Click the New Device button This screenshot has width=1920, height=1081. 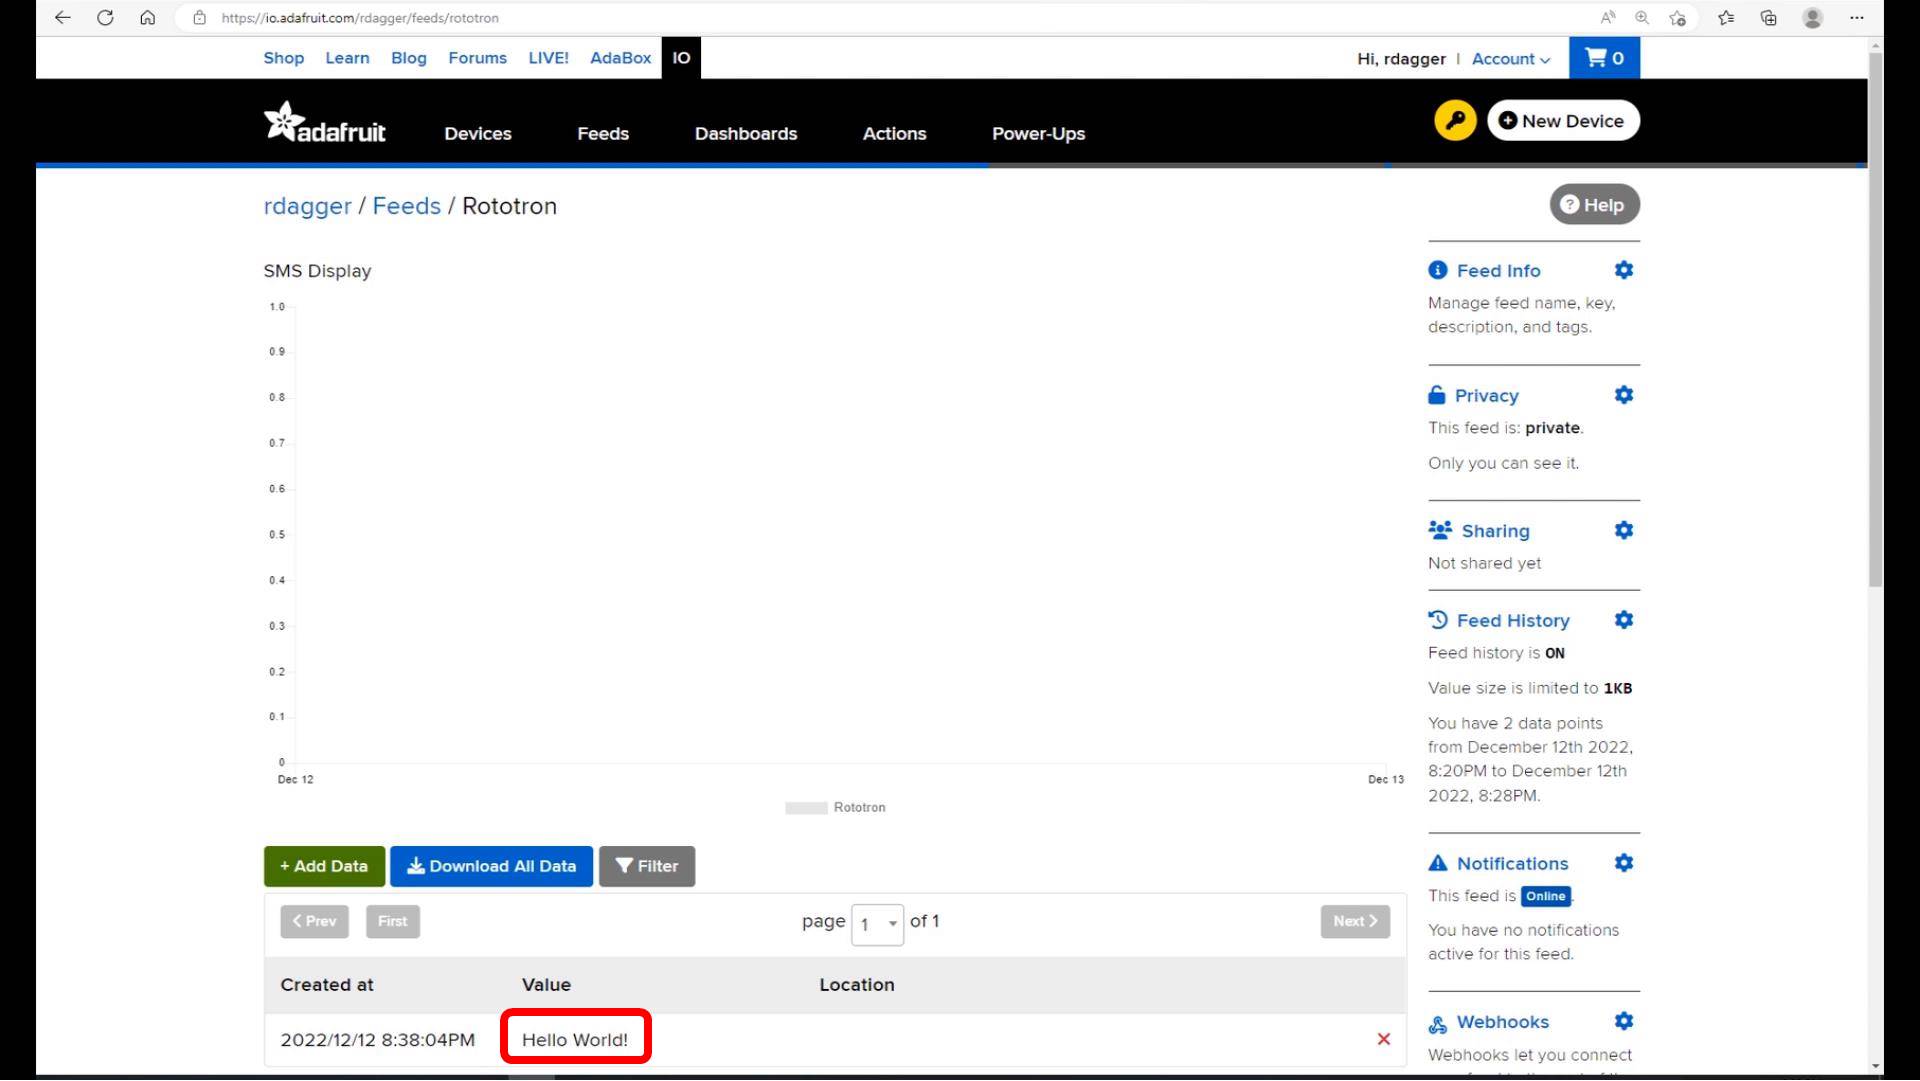click(1563, 121)
